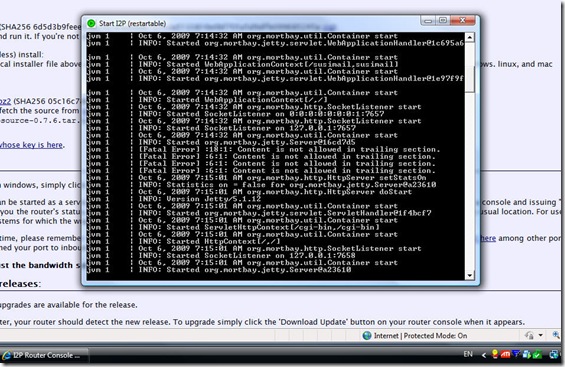Click the HttpServer setStatsOn log line
Image resolution: width=565 pixels, height=367 pixels.
tap(257, 178)
